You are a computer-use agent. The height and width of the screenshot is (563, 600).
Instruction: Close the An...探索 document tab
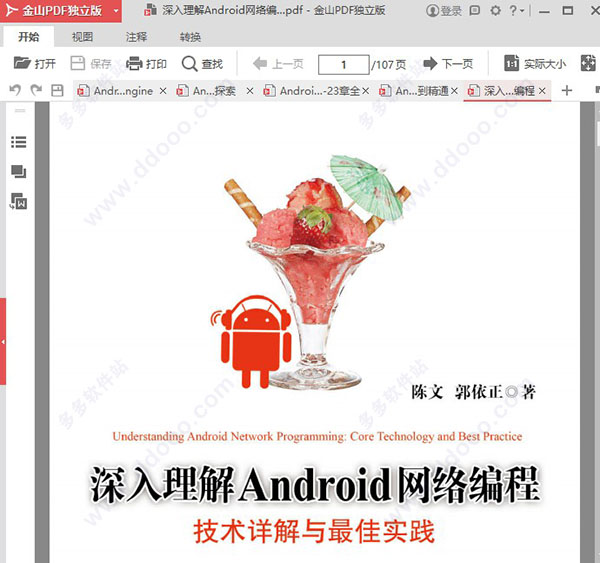(x=250, y=91)
